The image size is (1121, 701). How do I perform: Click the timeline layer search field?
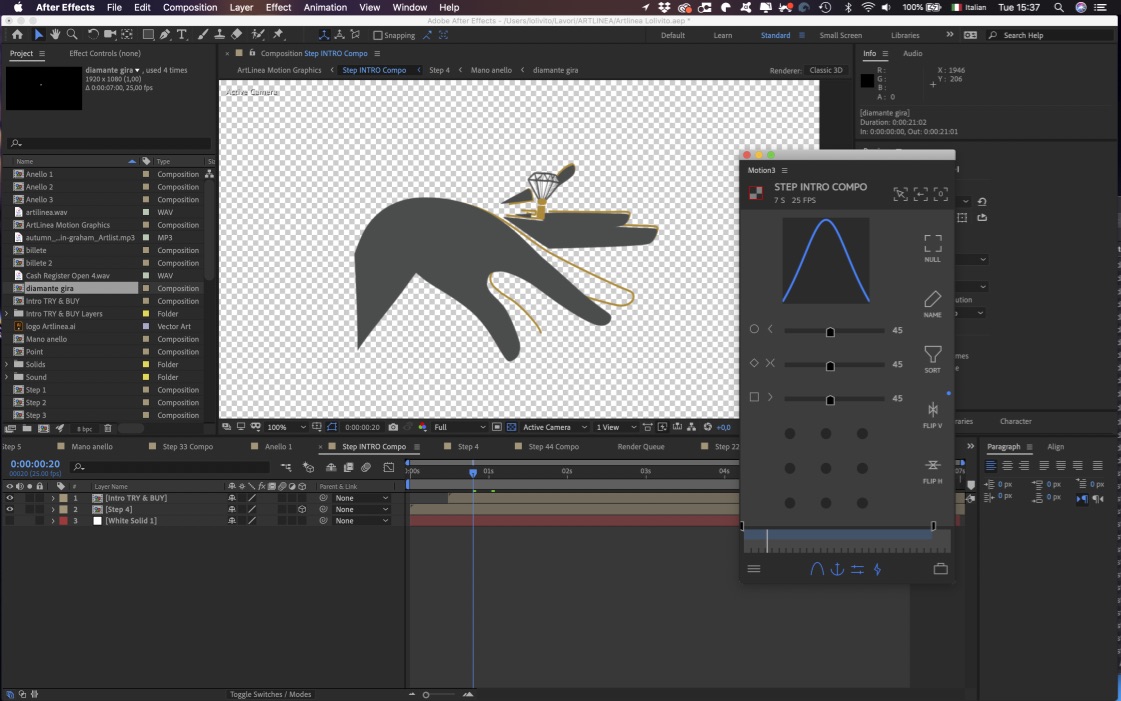coord(170,467)
